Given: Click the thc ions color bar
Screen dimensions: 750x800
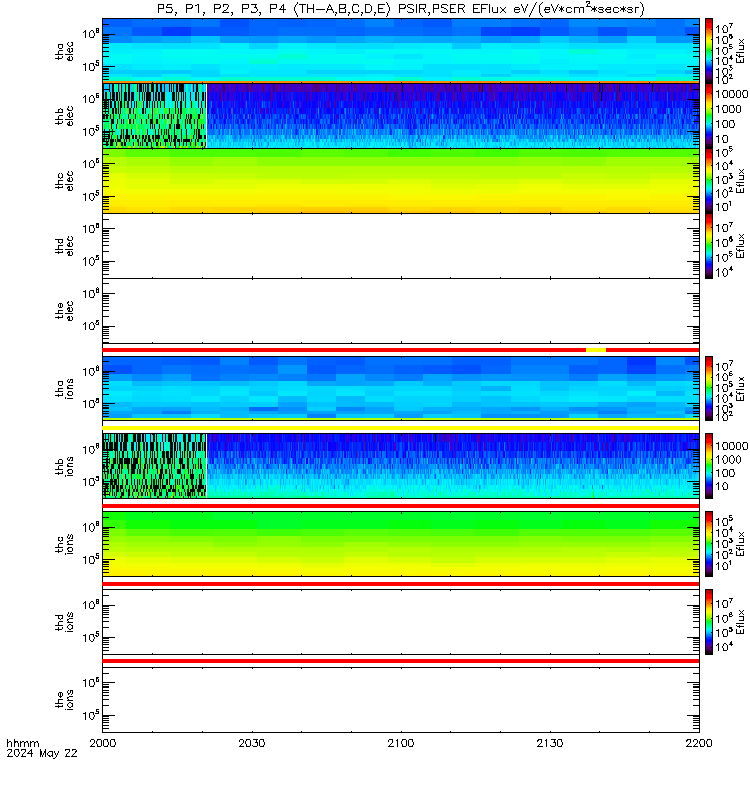Looking at the screenshot, I should point(709,544).
